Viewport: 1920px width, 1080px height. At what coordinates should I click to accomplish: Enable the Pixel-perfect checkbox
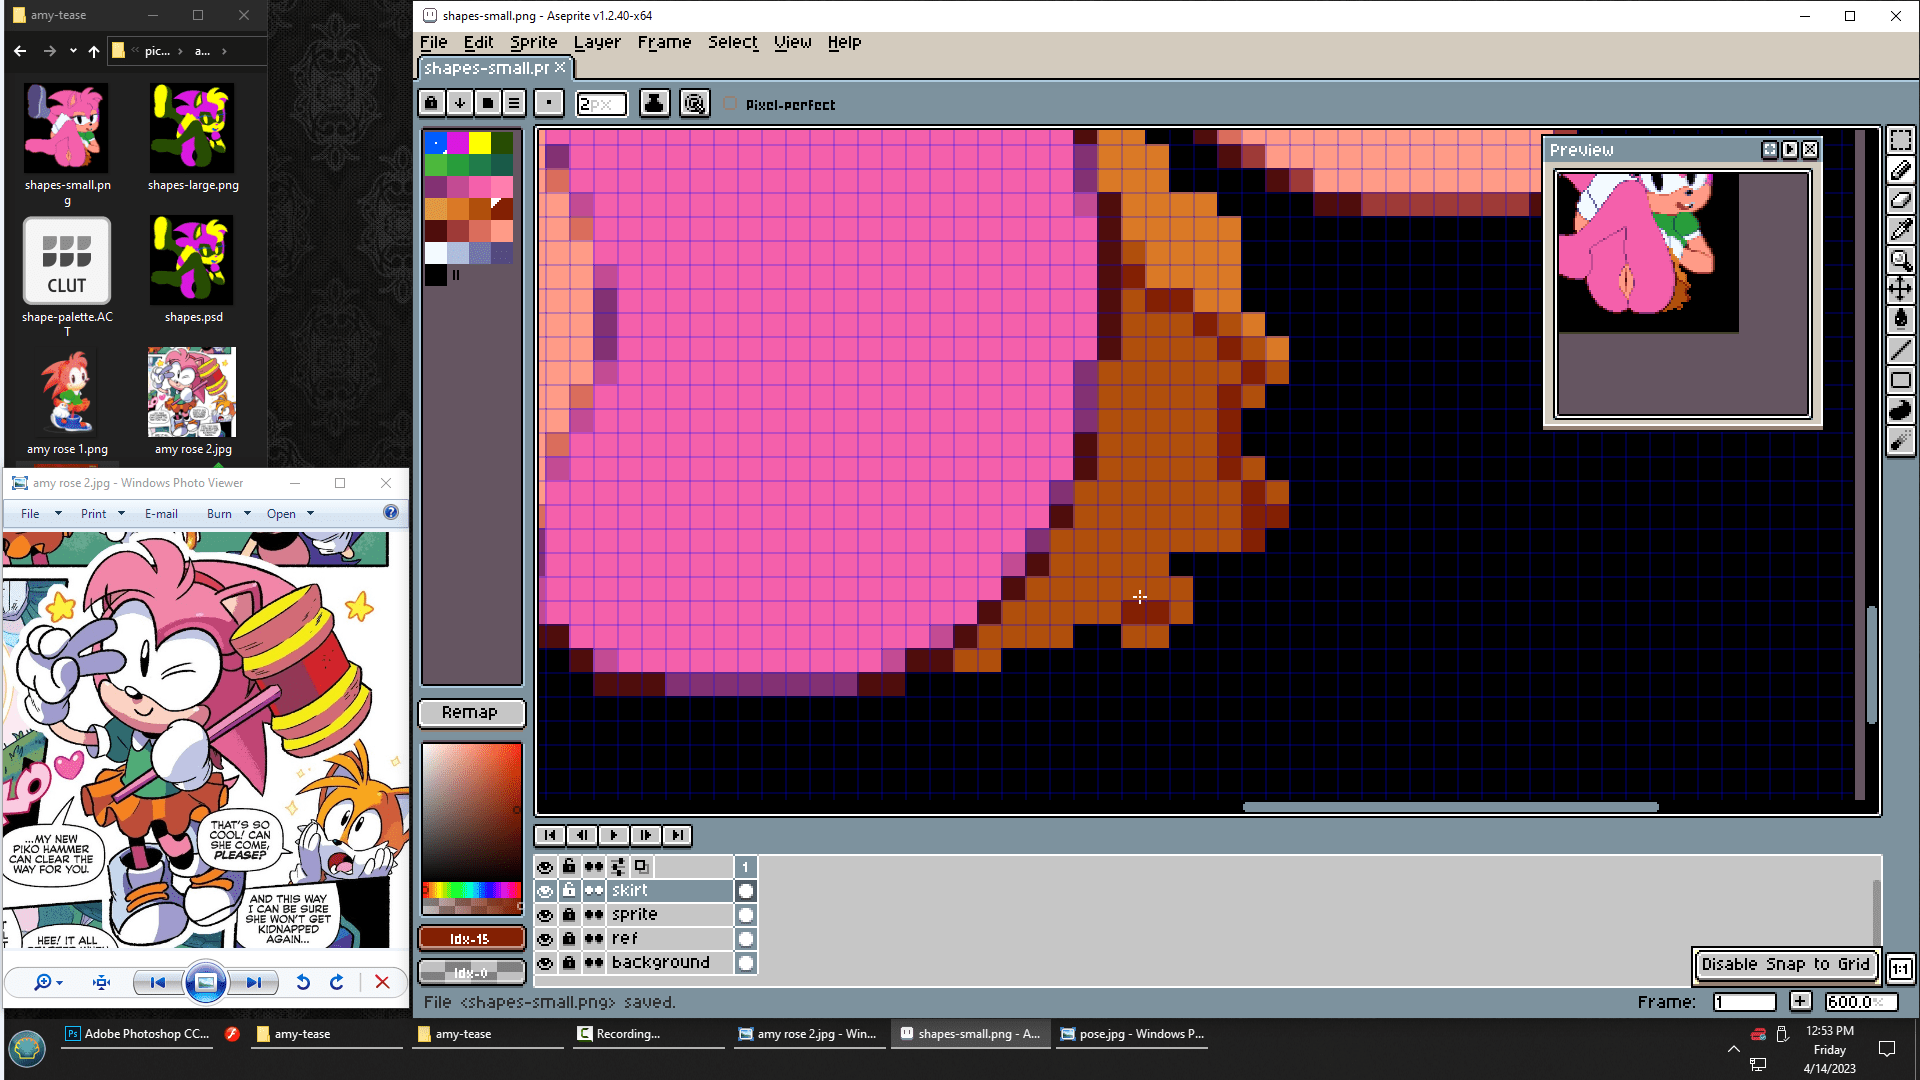730,104
